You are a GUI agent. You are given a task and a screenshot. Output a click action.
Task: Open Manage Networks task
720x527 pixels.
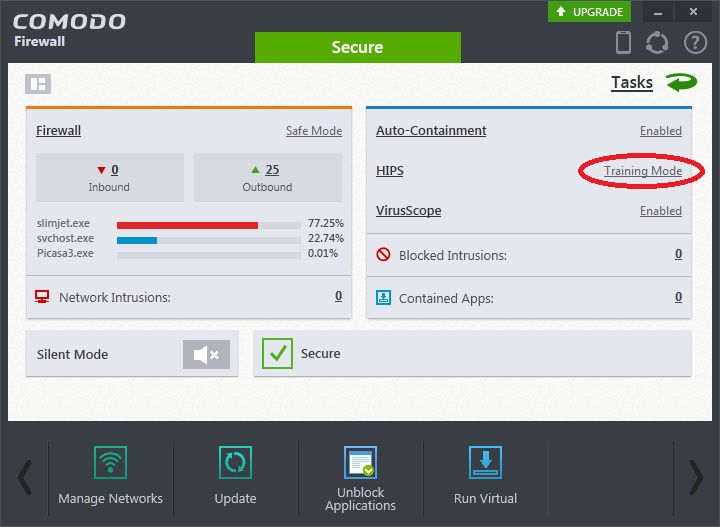(x=110, y=477)
